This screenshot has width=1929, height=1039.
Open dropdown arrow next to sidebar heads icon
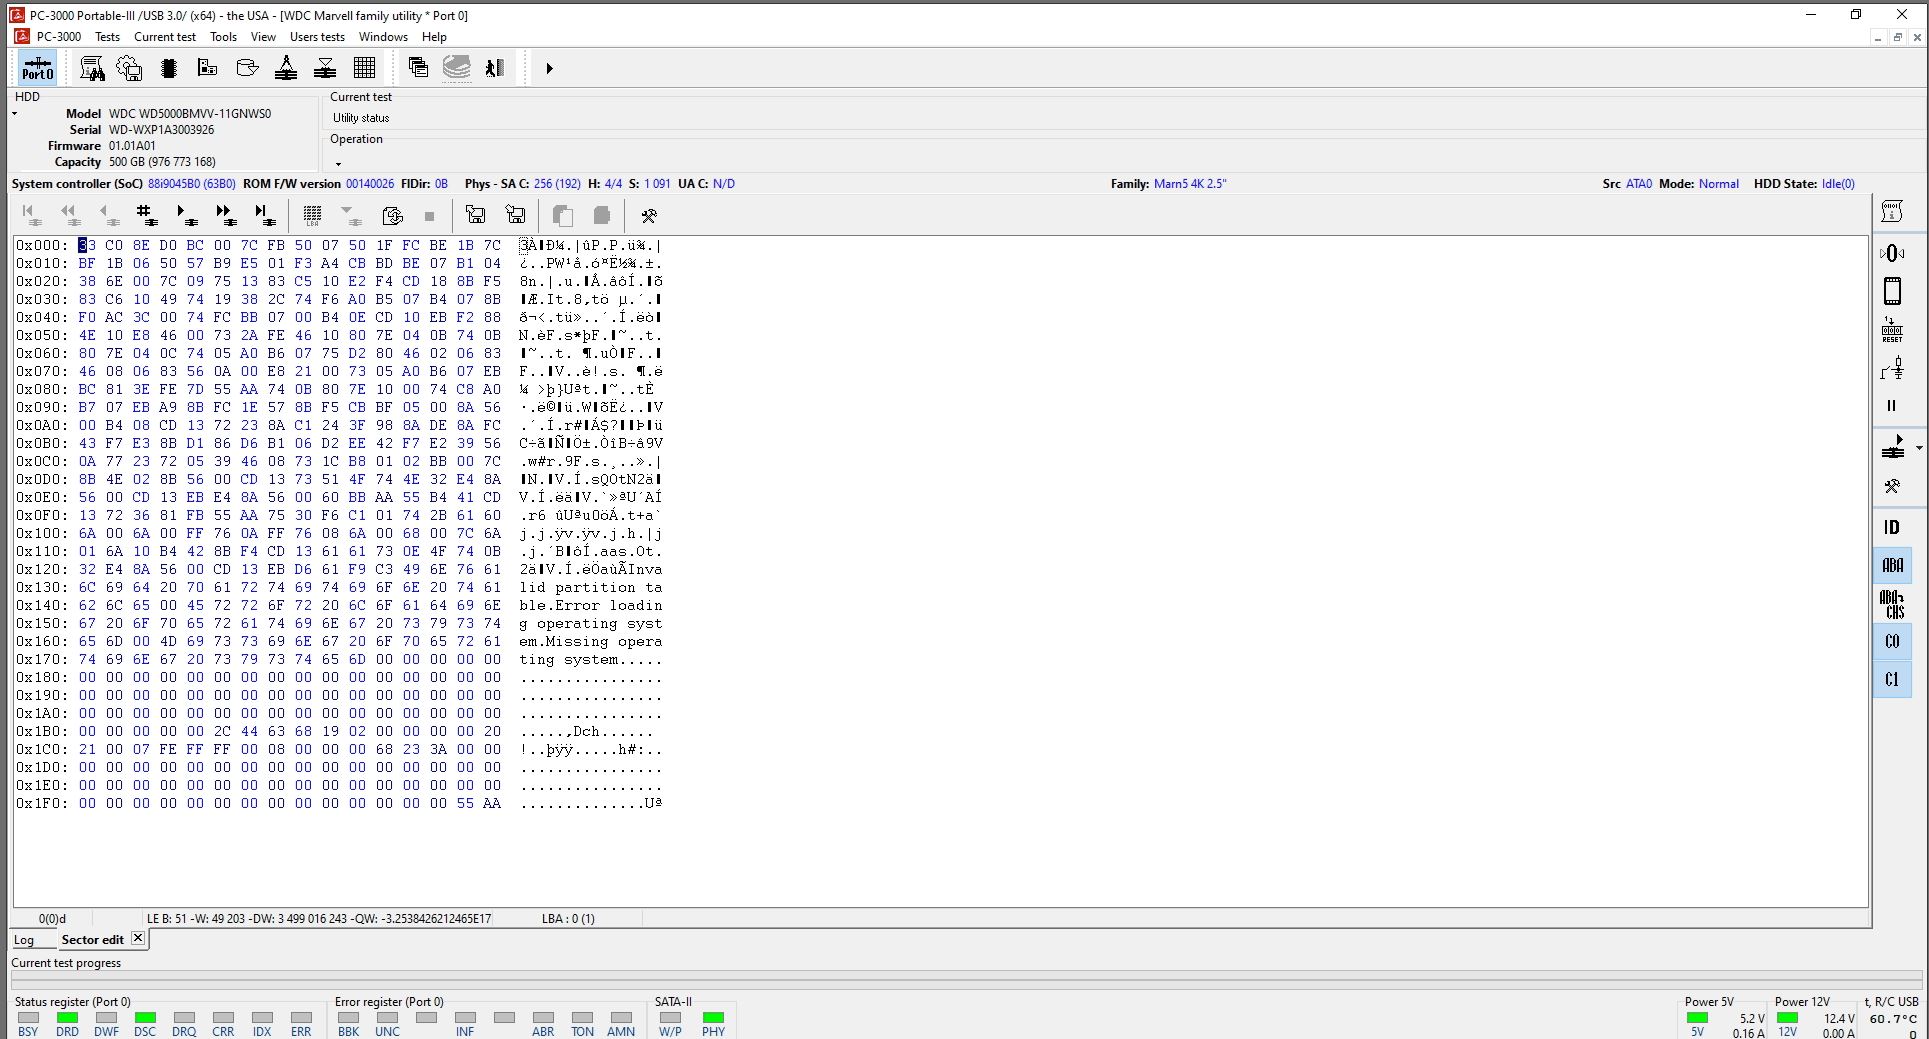click(1919, 448)
